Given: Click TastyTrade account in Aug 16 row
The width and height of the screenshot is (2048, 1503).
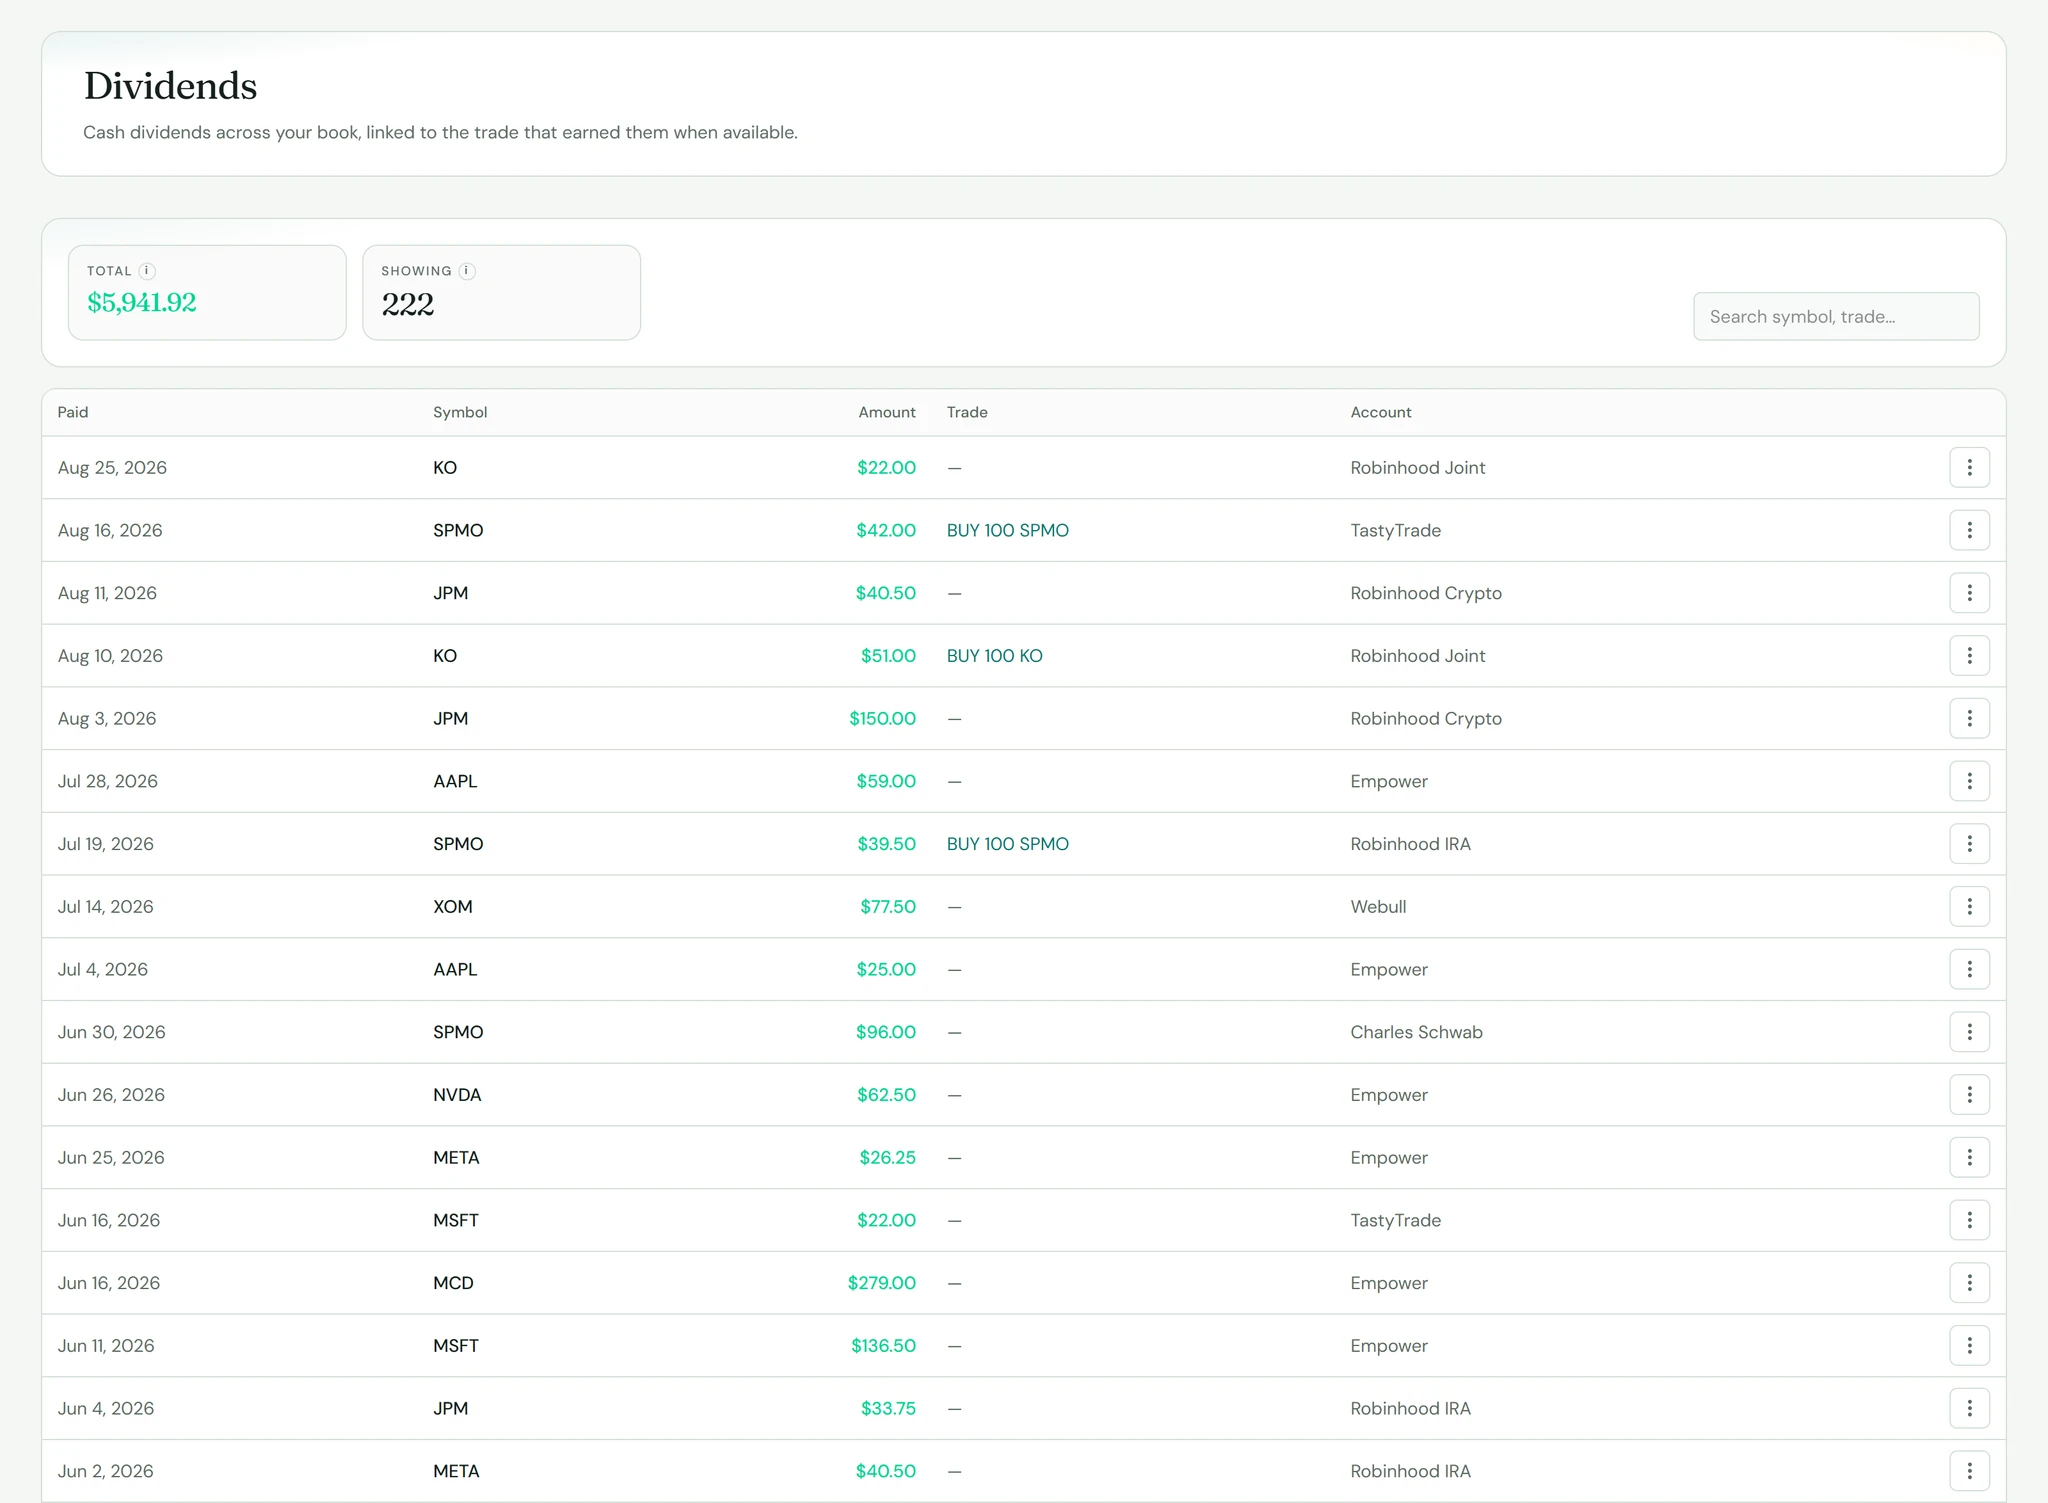Looking at the screenshot, I should pyautogui.click(x=1395, y=530).
